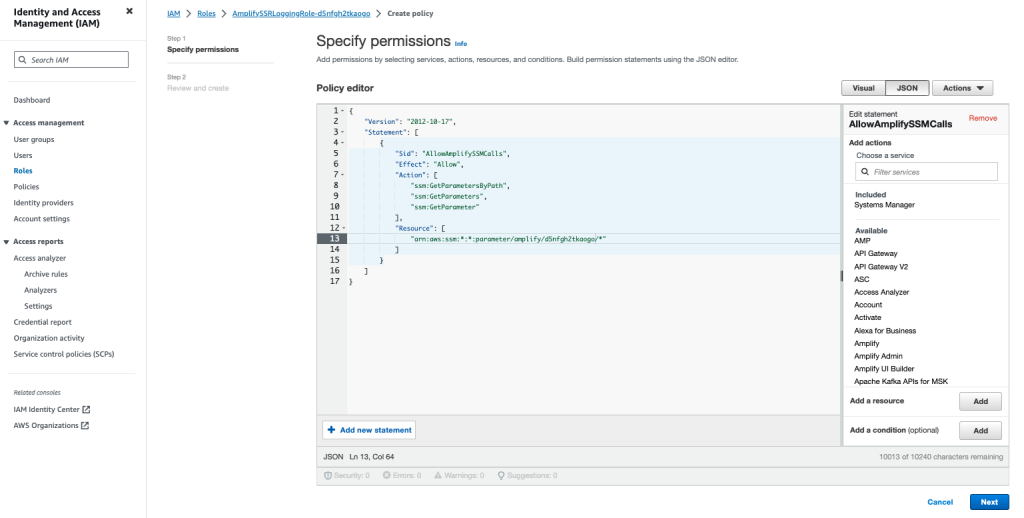This screenshot has height=518, width=1024.
Task: Open Account settings
Action: pos(41,219)
